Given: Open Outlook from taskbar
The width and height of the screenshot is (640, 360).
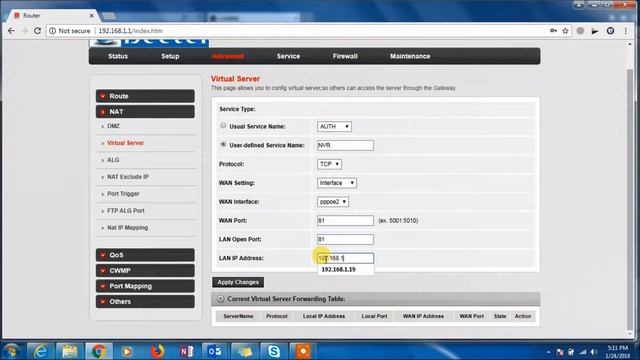Looking at the screenshot, I should pyautogui.click(x=215, y=351).
